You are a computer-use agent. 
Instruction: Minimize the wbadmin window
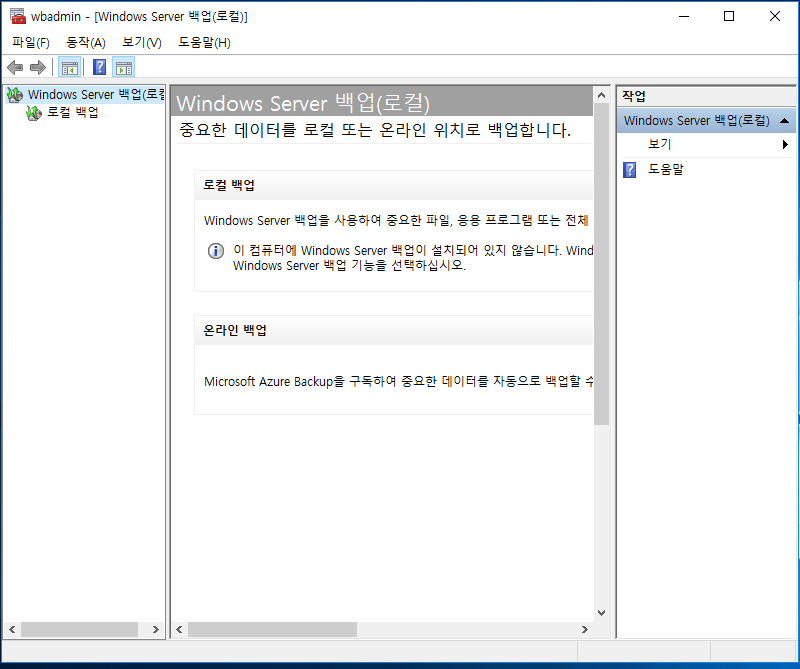coord(684,16)
